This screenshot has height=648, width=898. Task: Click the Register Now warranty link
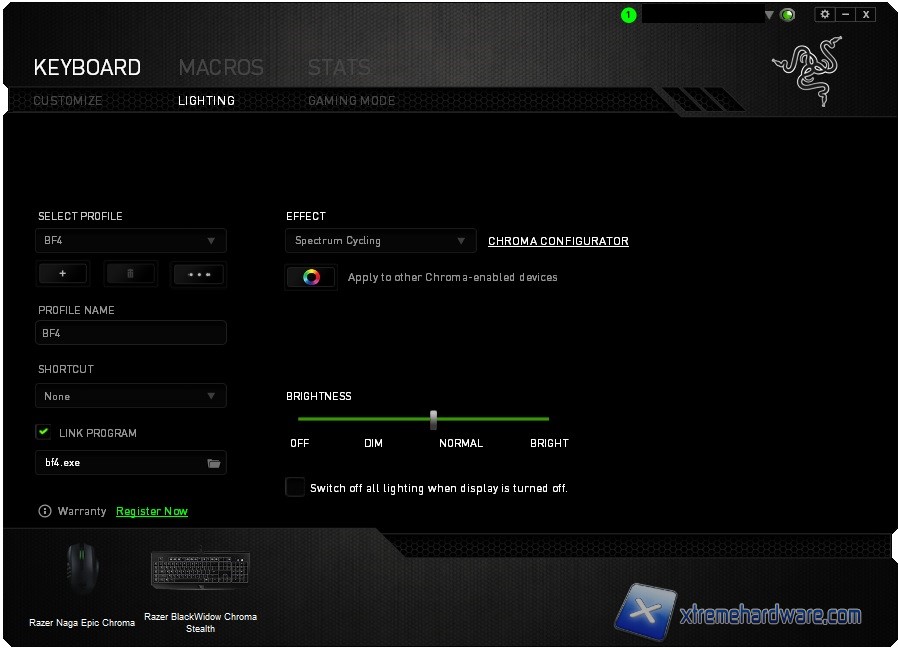pyautogui.click(x=152, y=511)
